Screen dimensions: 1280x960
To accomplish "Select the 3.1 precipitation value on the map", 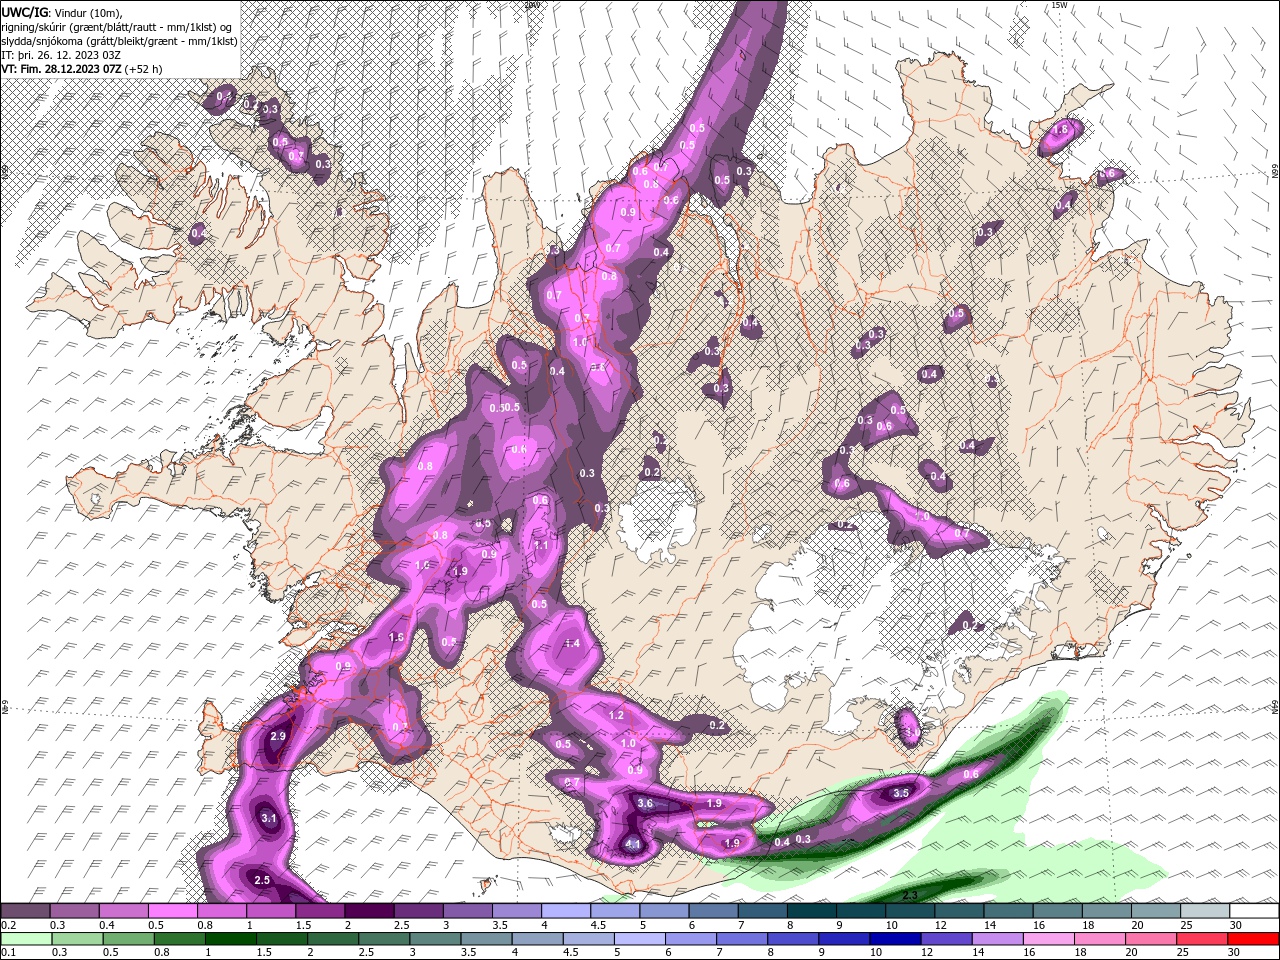I will tap(268, 818).
